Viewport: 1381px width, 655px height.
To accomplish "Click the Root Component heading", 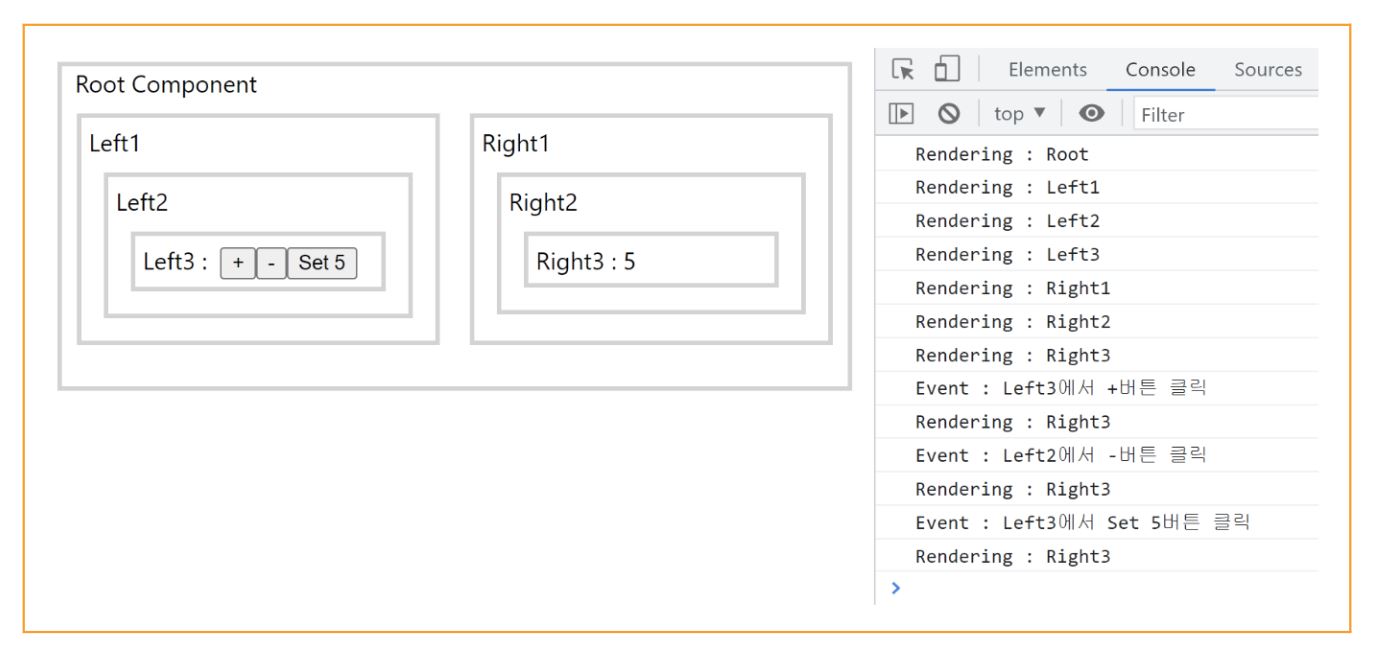I will pos(167,86).
